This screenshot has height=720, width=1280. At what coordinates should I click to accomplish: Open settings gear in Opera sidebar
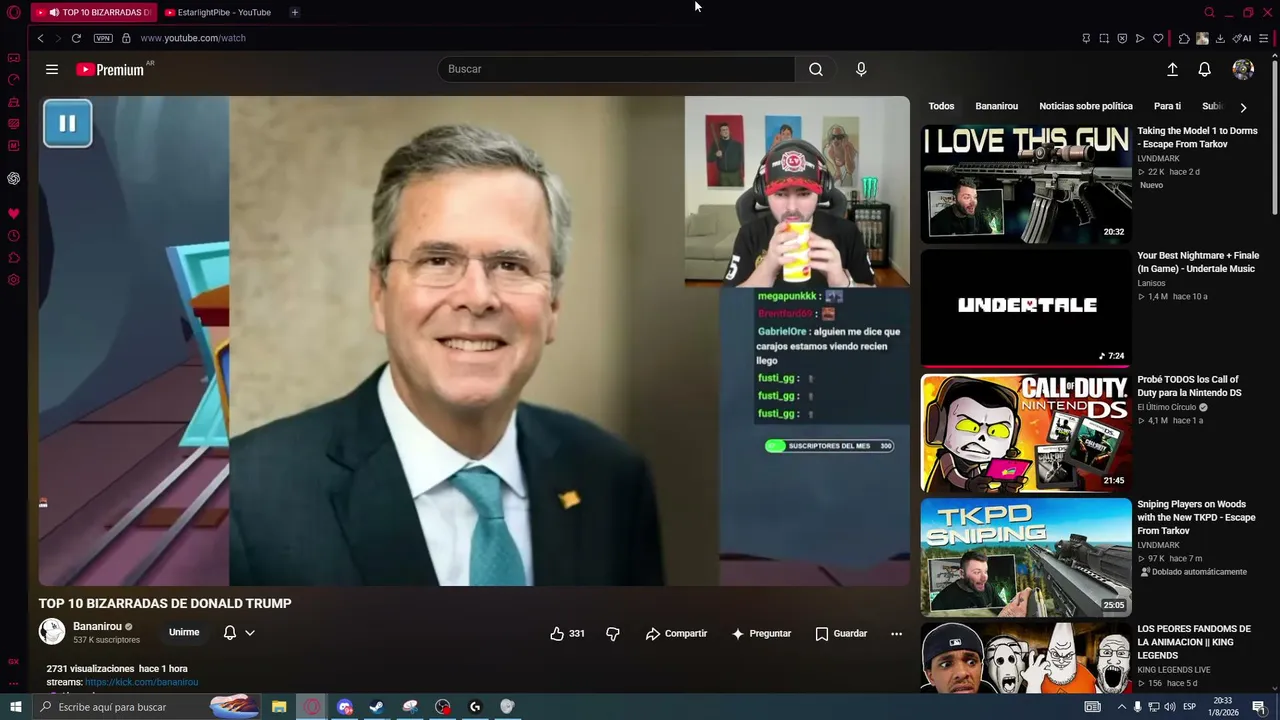point(14,280)
